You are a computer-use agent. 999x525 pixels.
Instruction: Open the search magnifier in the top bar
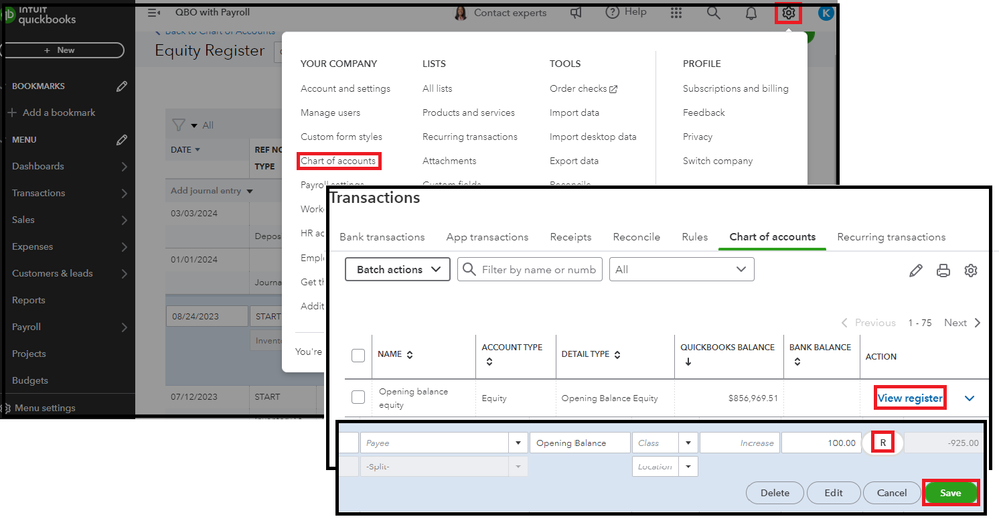point(714,13)
